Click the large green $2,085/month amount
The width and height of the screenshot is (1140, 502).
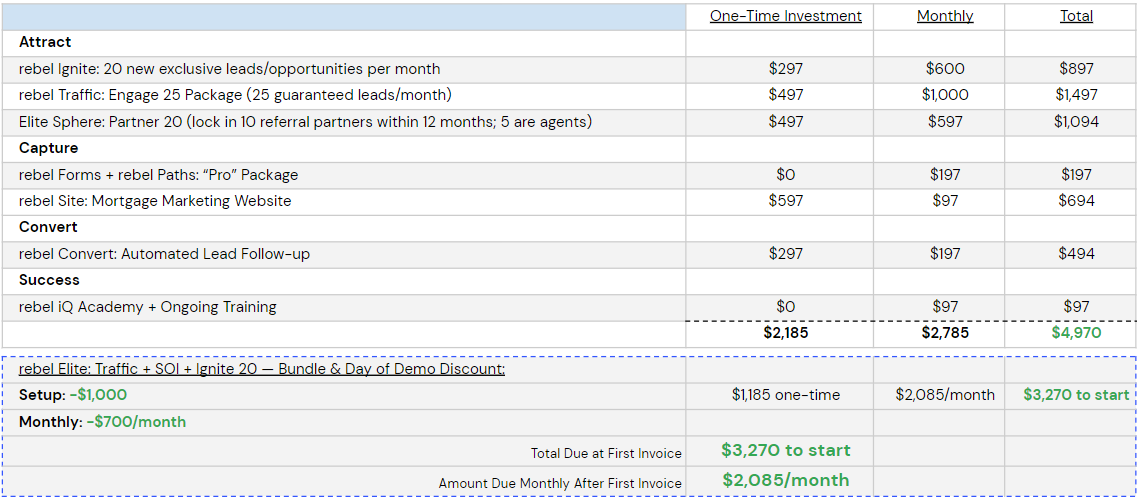click(785, 479)
